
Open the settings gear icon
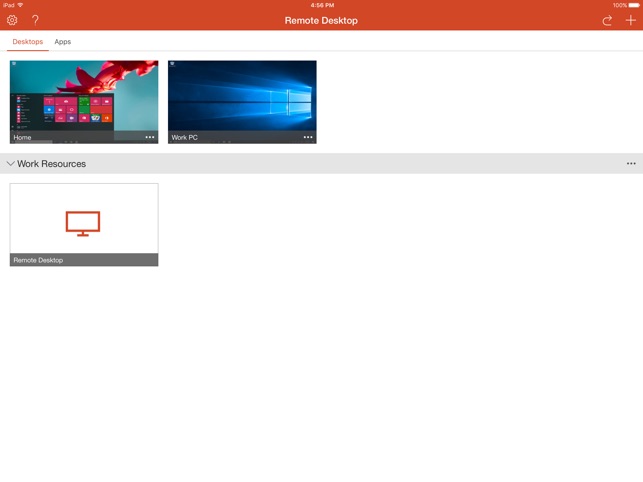[x=12, y=20]
